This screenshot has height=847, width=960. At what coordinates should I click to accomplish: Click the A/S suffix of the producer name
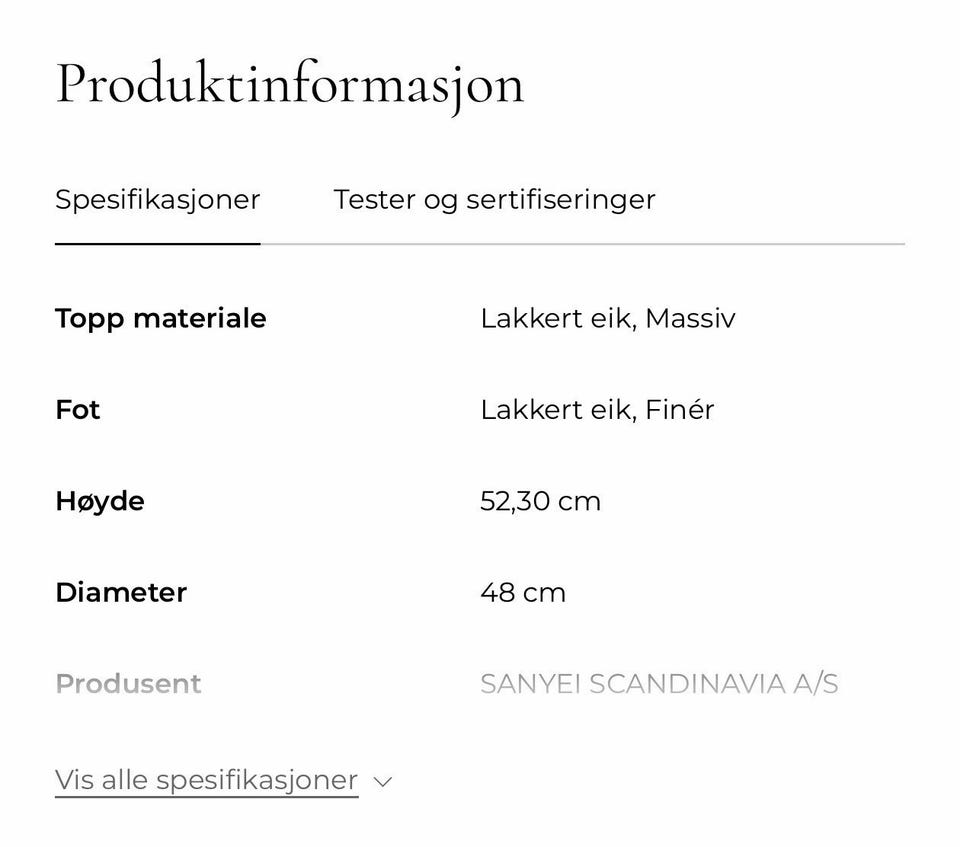click(815, 684)
